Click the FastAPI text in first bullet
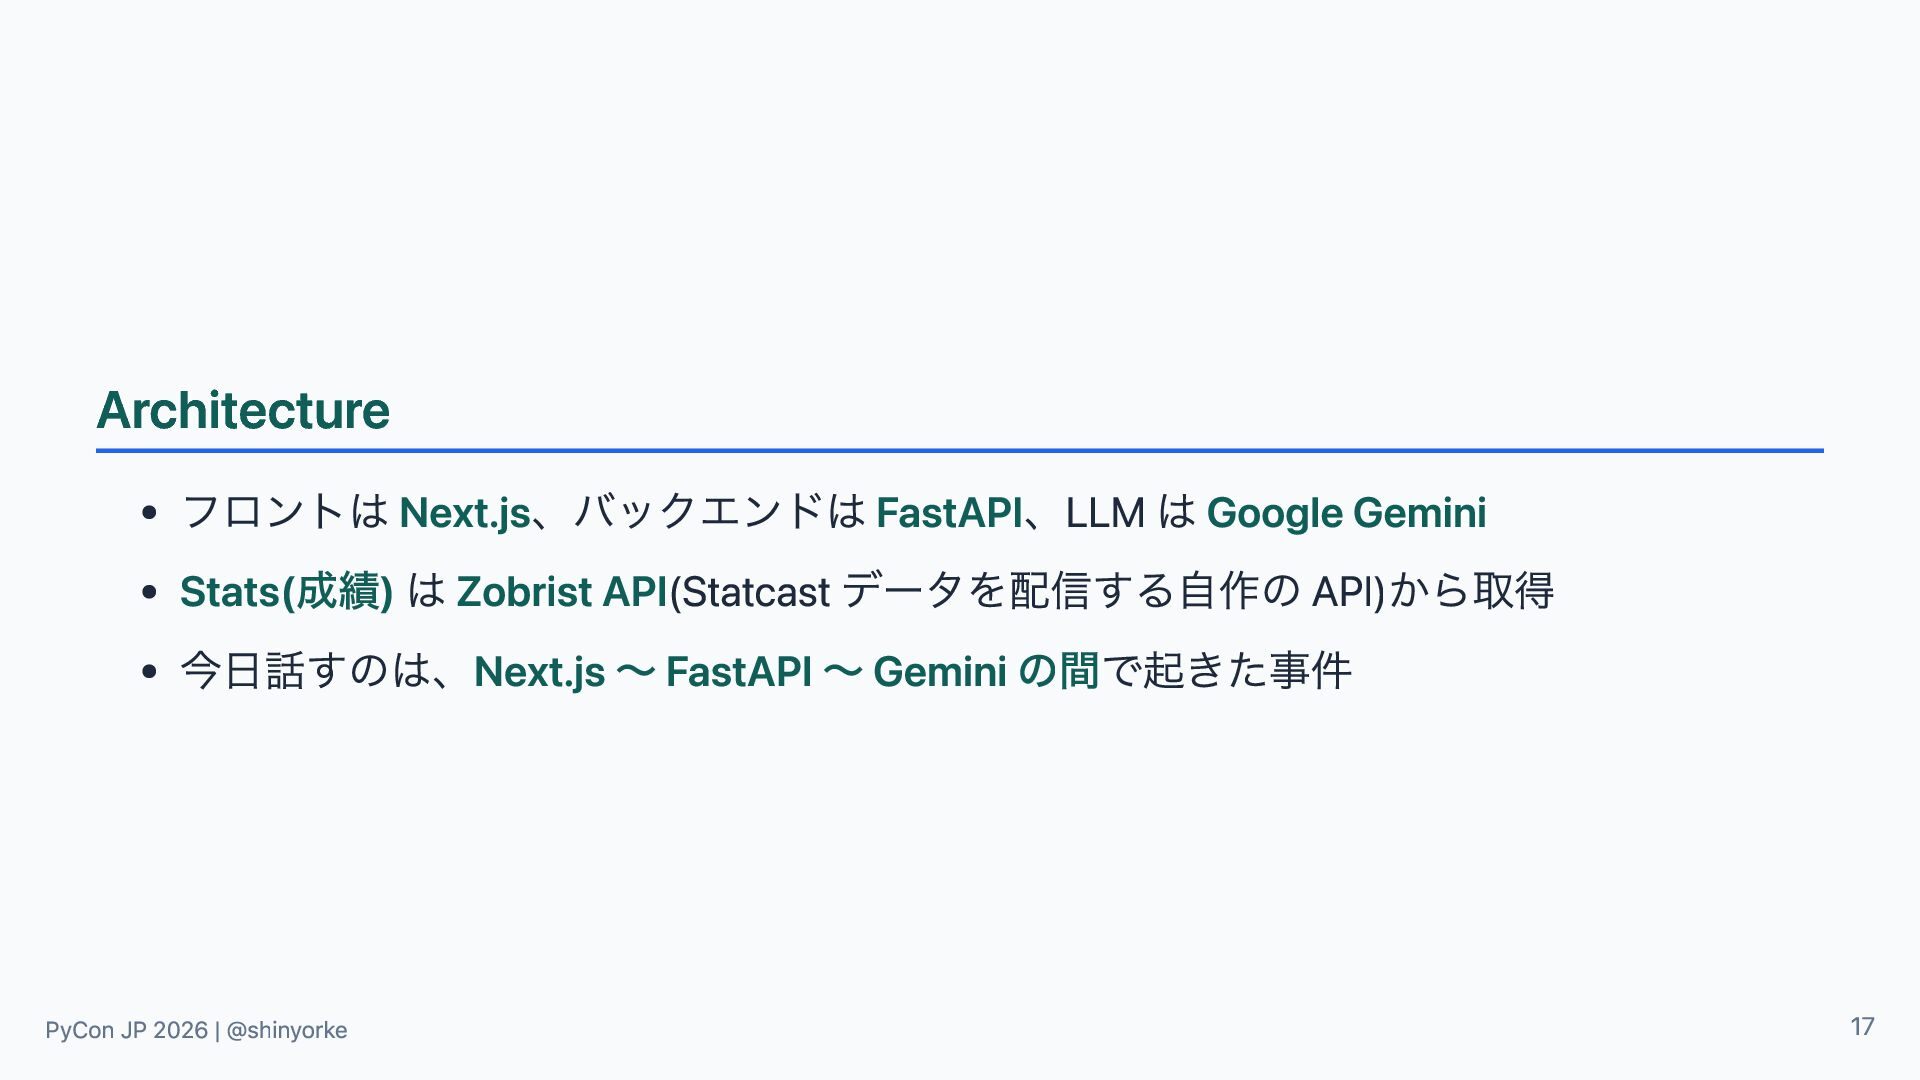1920x1080 pixels. (948, 513)
